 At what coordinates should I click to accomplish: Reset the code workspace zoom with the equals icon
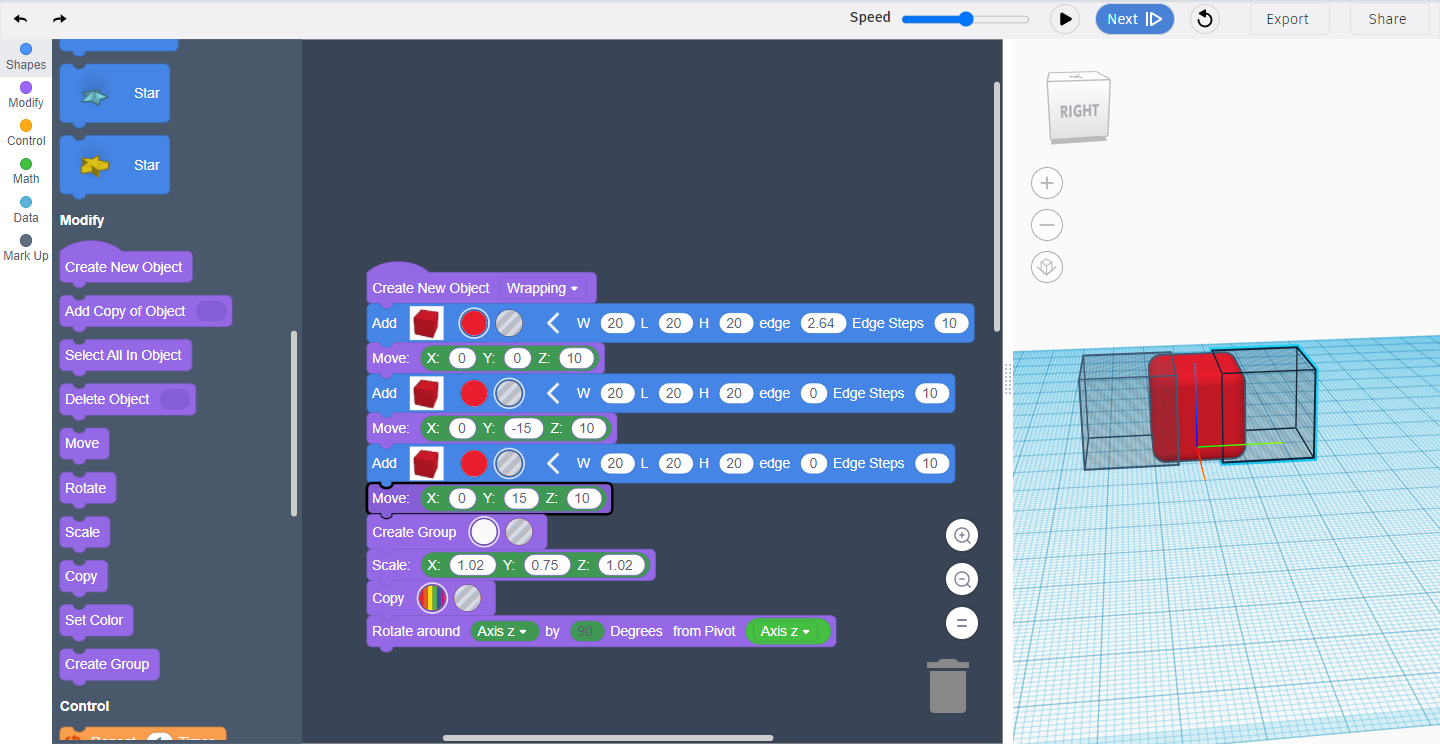coord(962,623)
